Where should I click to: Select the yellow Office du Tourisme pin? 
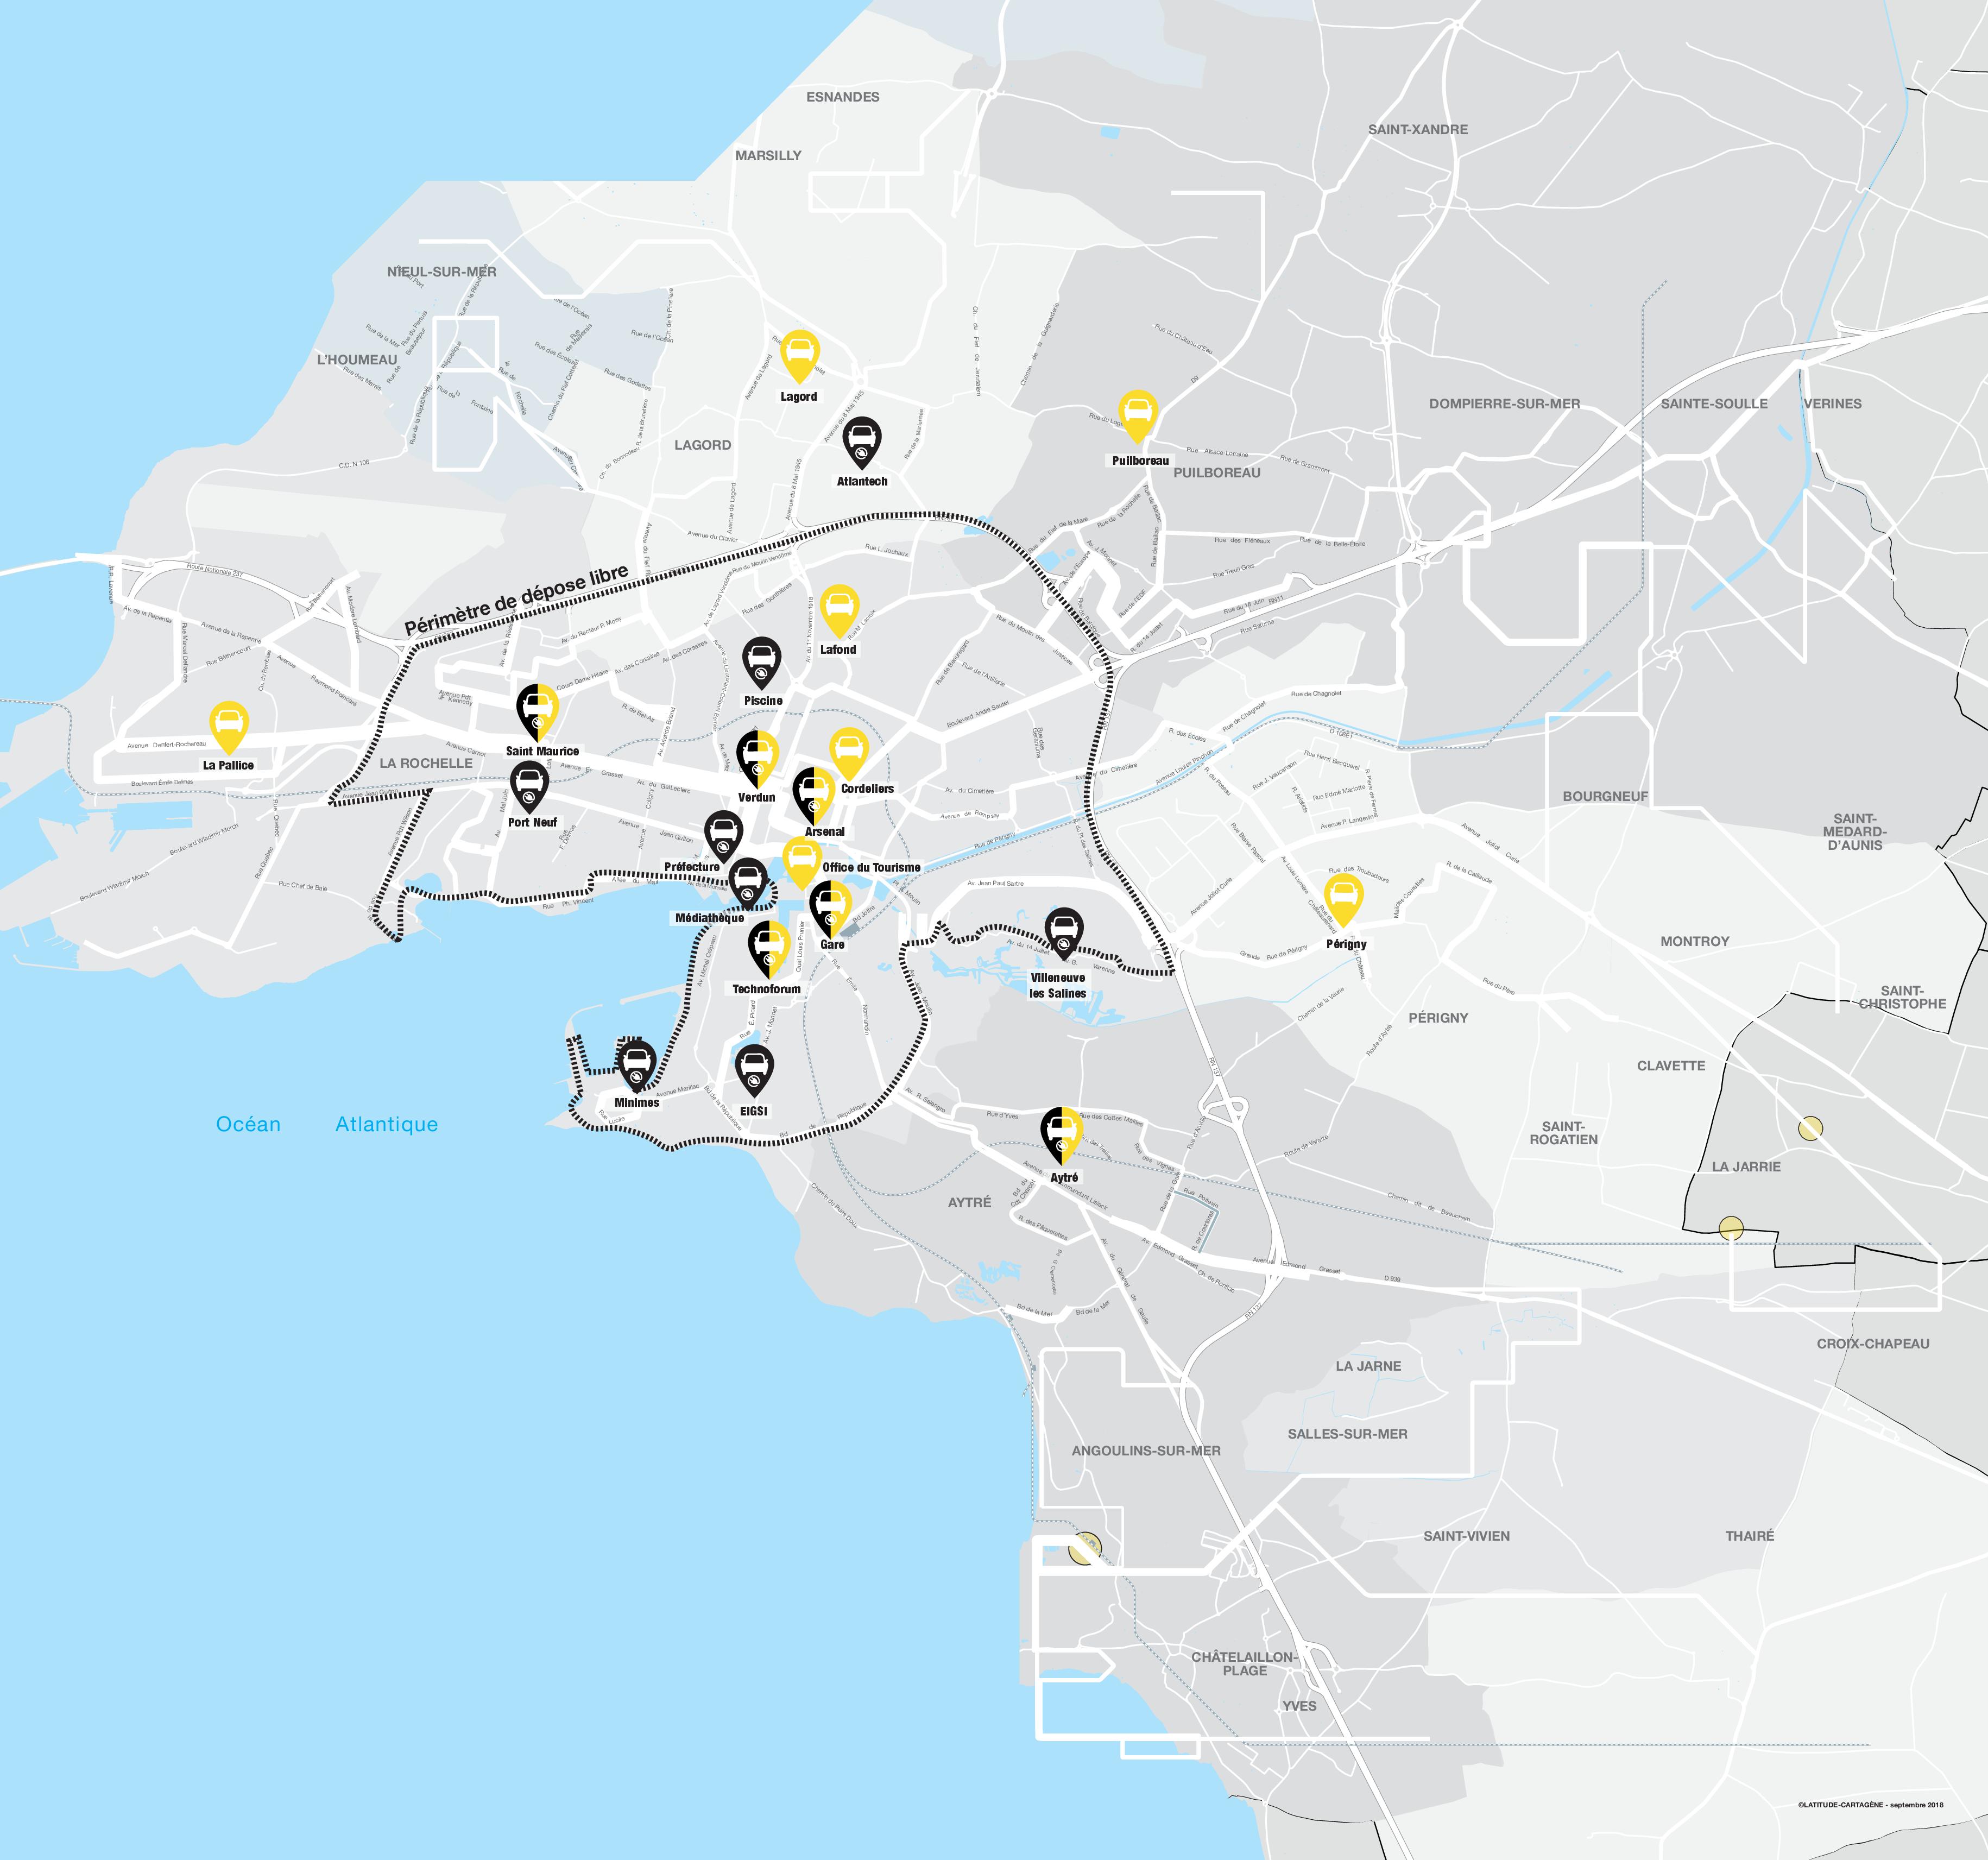[x=801, y=864]
